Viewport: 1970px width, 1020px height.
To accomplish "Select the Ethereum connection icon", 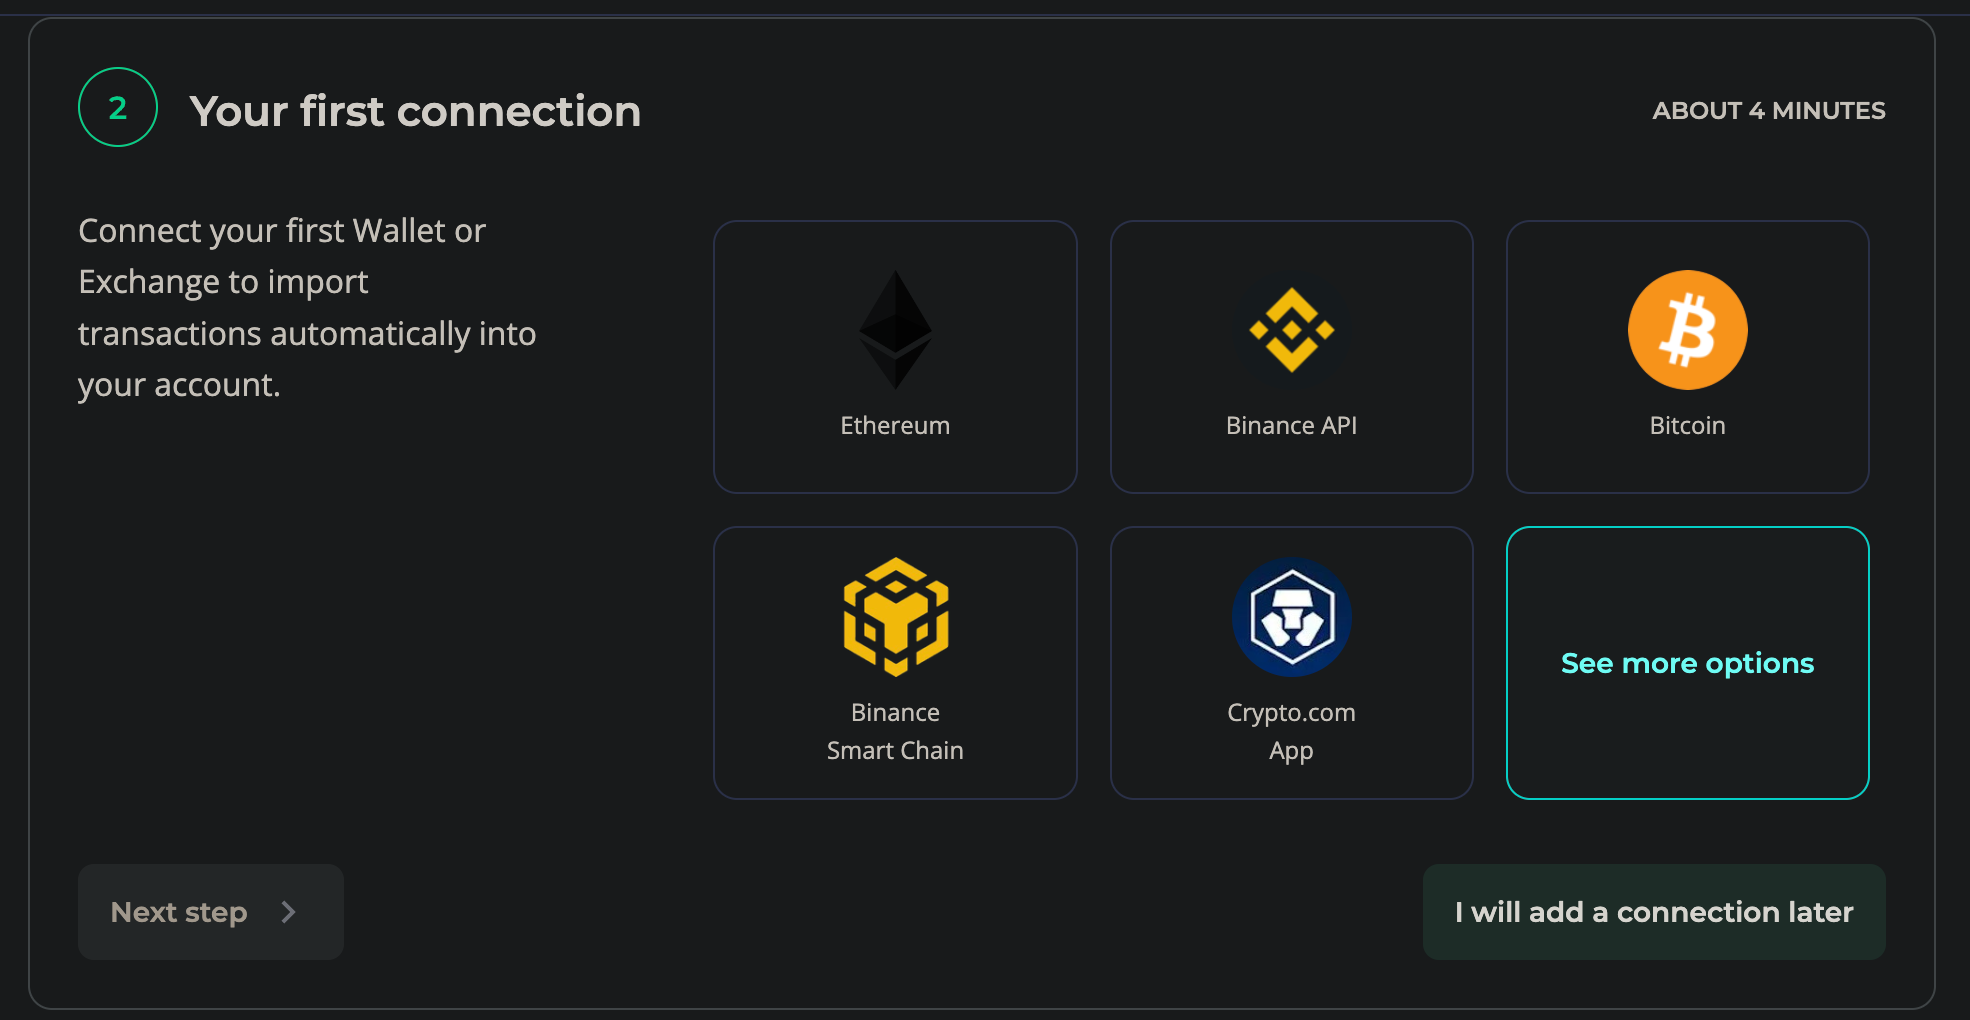I will pyautogui.click(x=895, y=328).
